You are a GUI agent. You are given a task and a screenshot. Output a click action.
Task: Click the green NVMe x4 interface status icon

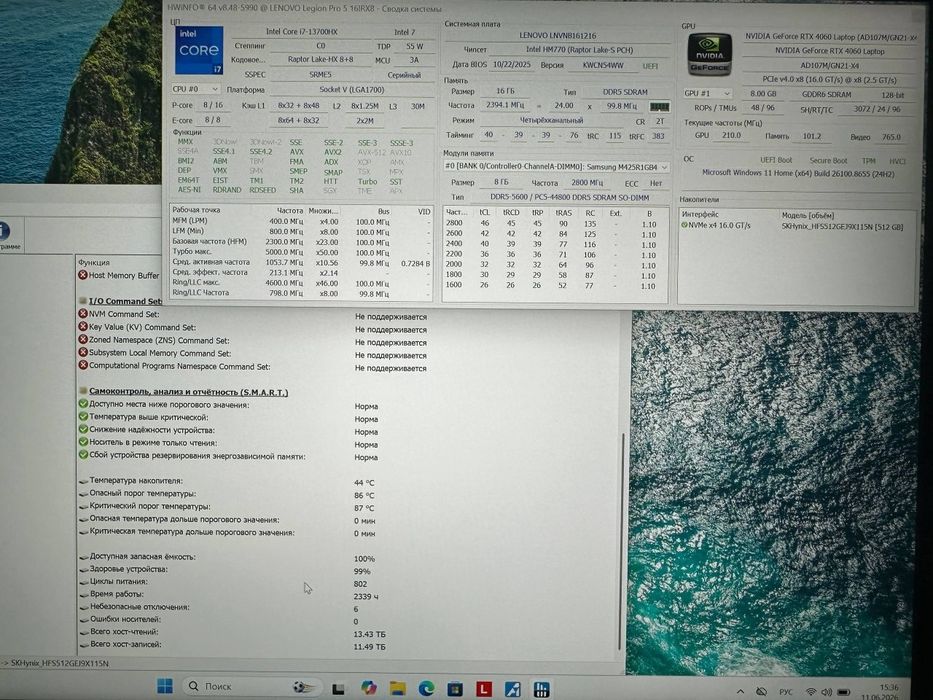coord(684,226)
